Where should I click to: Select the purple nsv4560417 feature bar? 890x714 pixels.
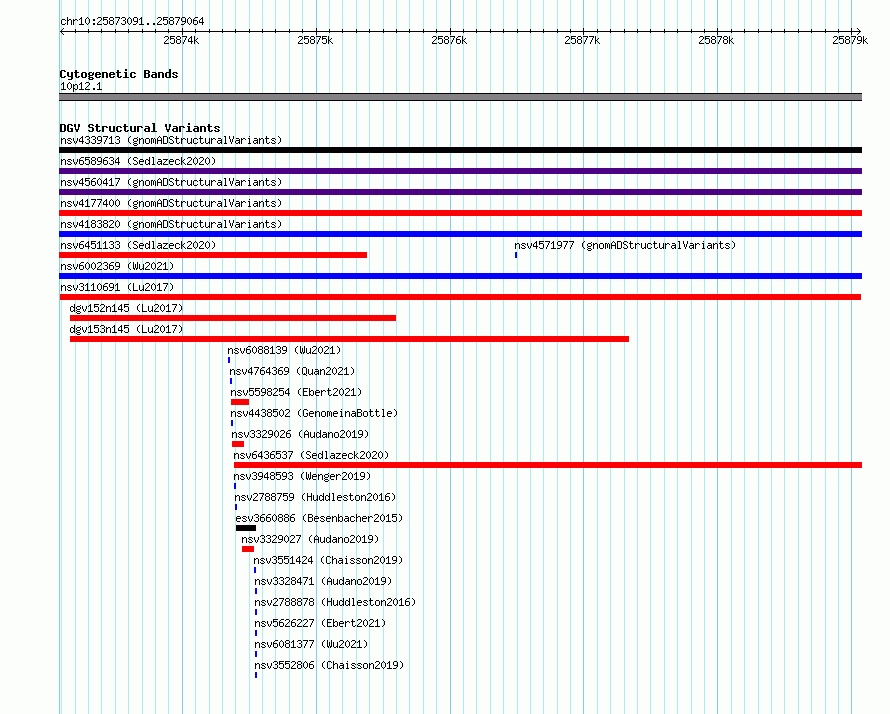coord(460,192)
